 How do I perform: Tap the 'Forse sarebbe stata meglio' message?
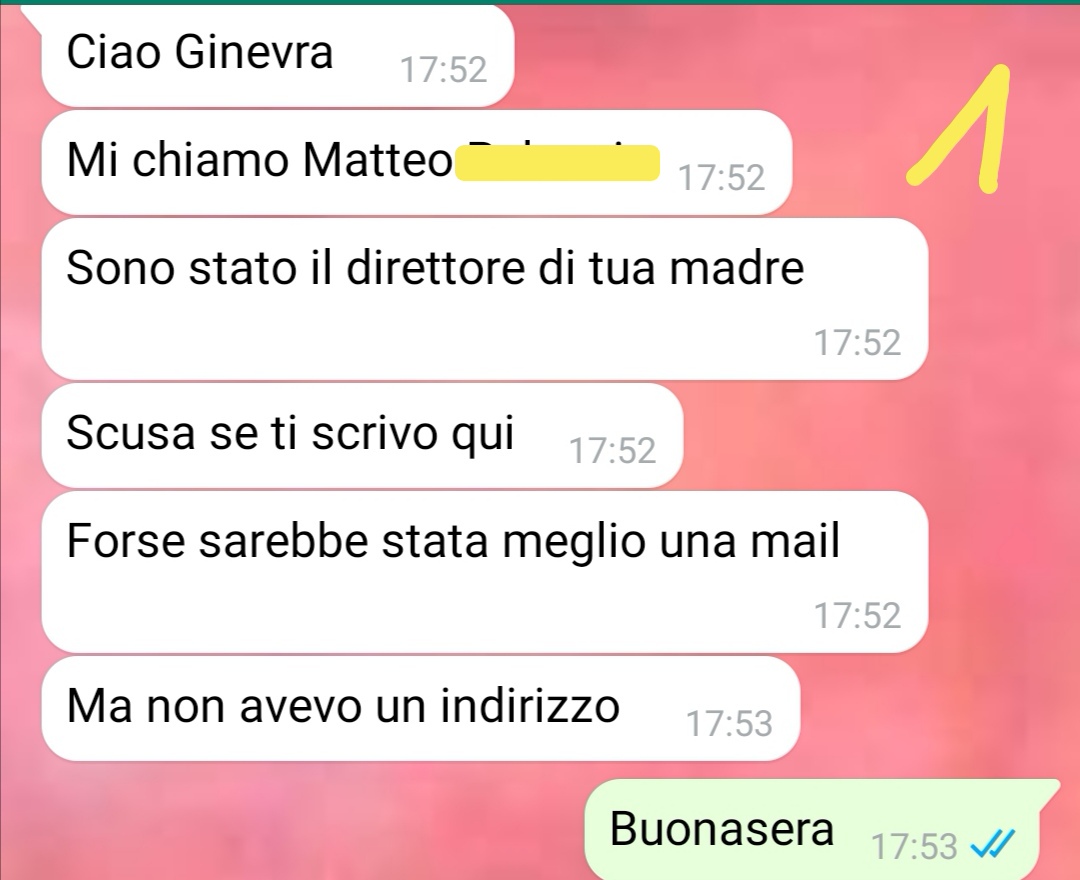(x=484, y=572)
